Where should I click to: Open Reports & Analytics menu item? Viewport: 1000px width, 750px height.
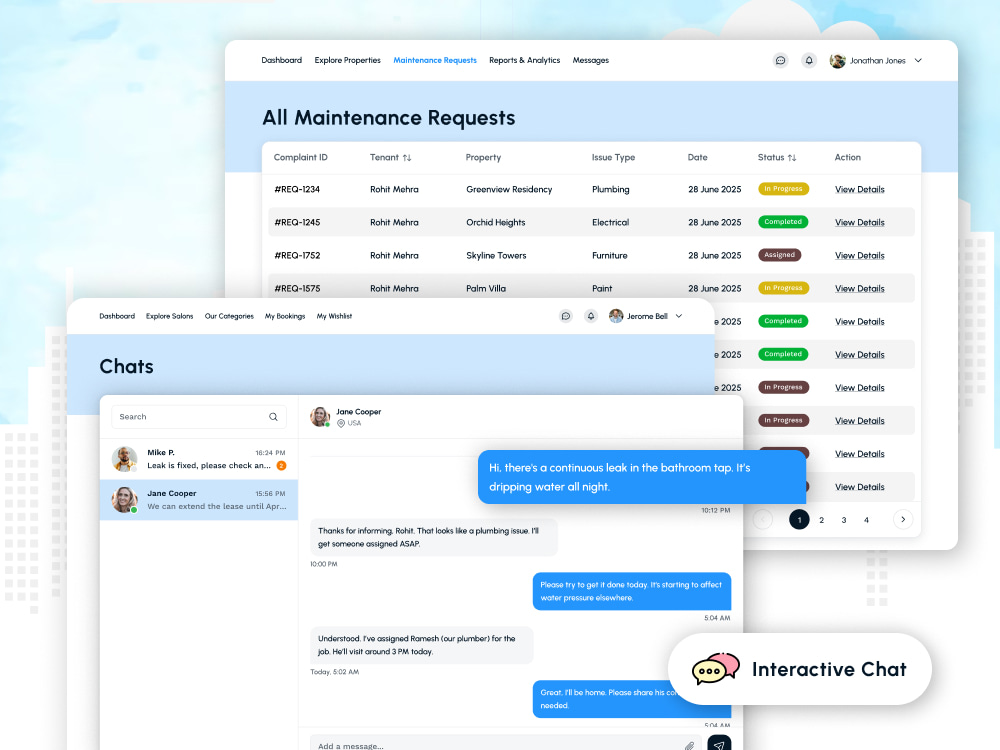point(524,61)
